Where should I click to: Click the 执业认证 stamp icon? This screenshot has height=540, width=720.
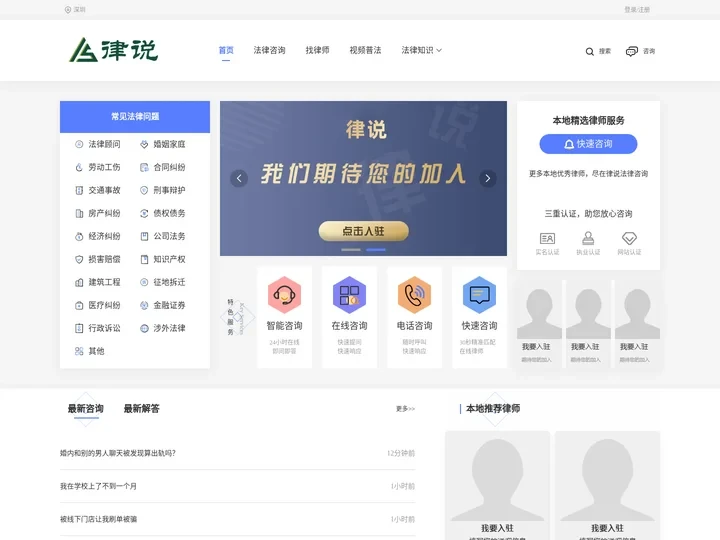[x=588, y=238]
